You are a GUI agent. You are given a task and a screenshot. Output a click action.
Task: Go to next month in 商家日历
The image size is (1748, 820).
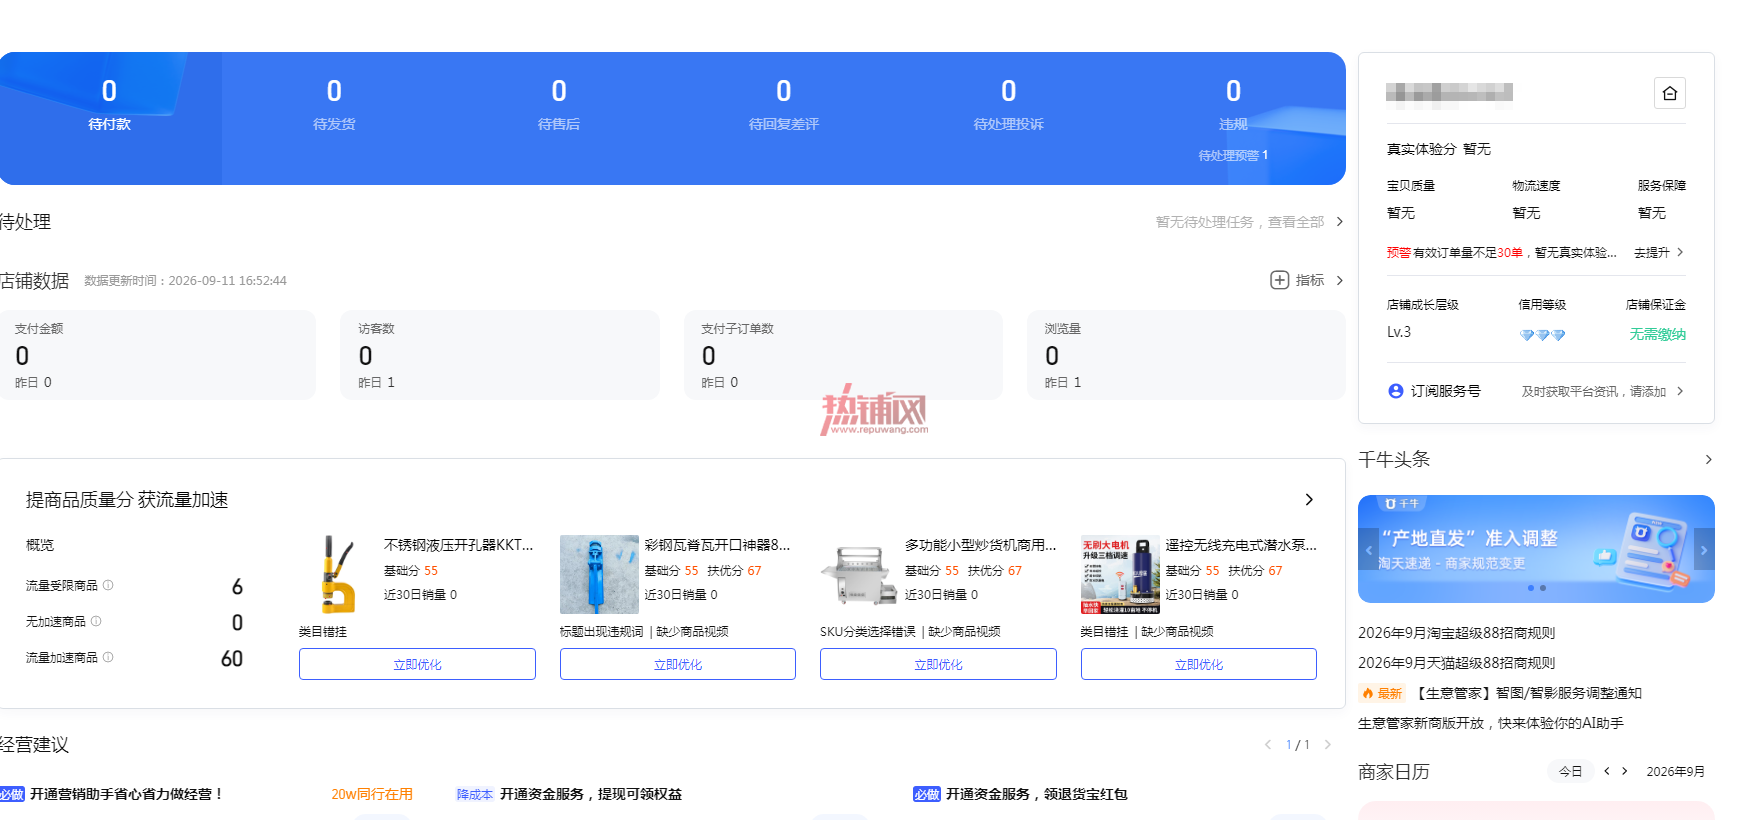click(1624, 771)
